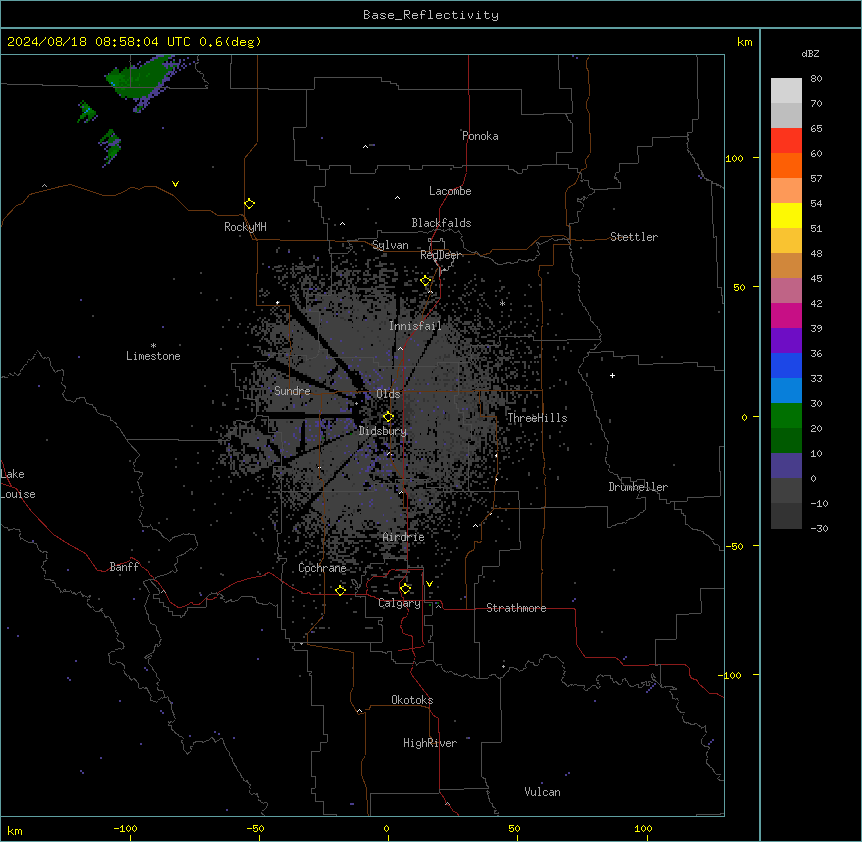
Task: Click the -30 value at the legend bottom
Action: [819, 528]
